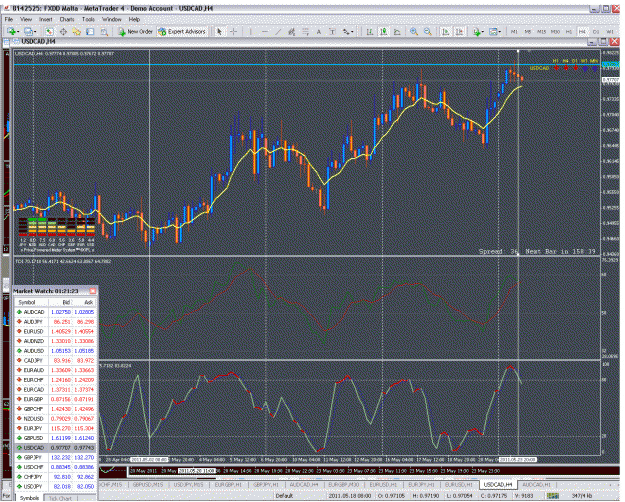Click the Bid column header
Viewport: 625px width, 502px height.
[x=60, y=302]
